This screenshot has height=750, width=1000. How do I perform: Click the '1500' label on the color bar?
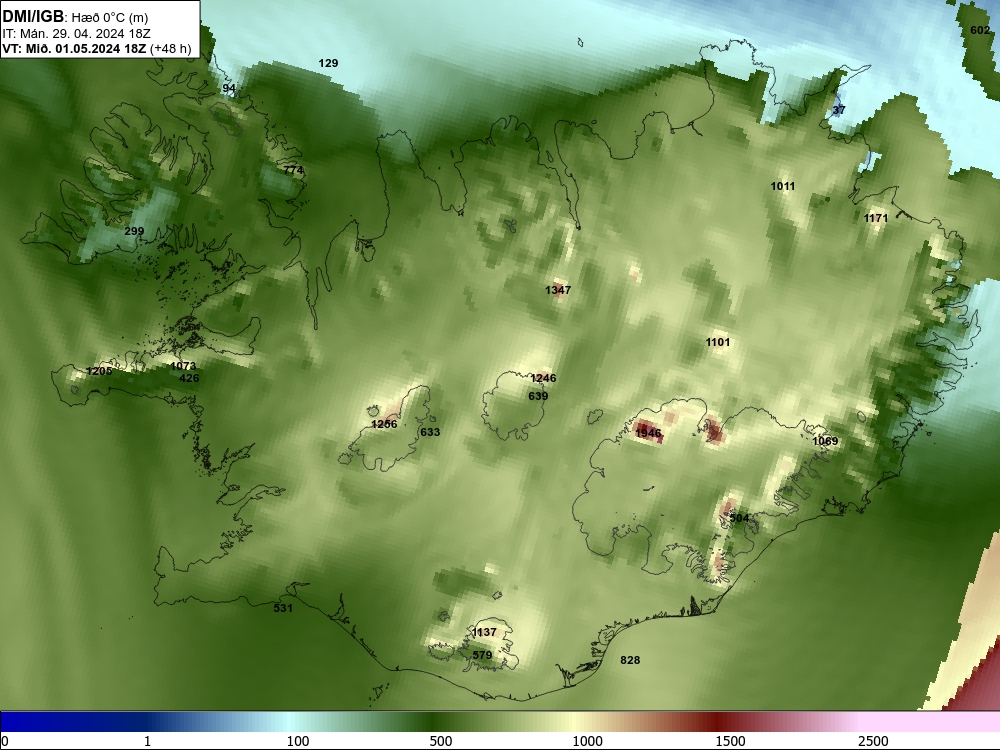(730, 741)
